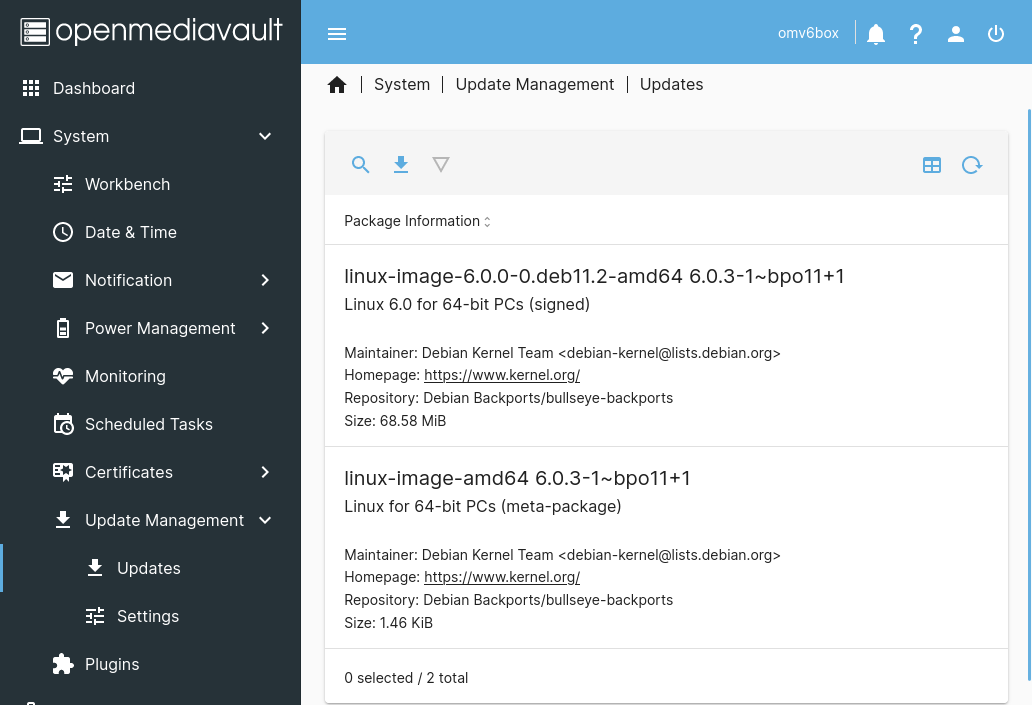This screenshot has height=705, width=1032.
Task: Expand the Power Management submenu
Action: [265, 328]
